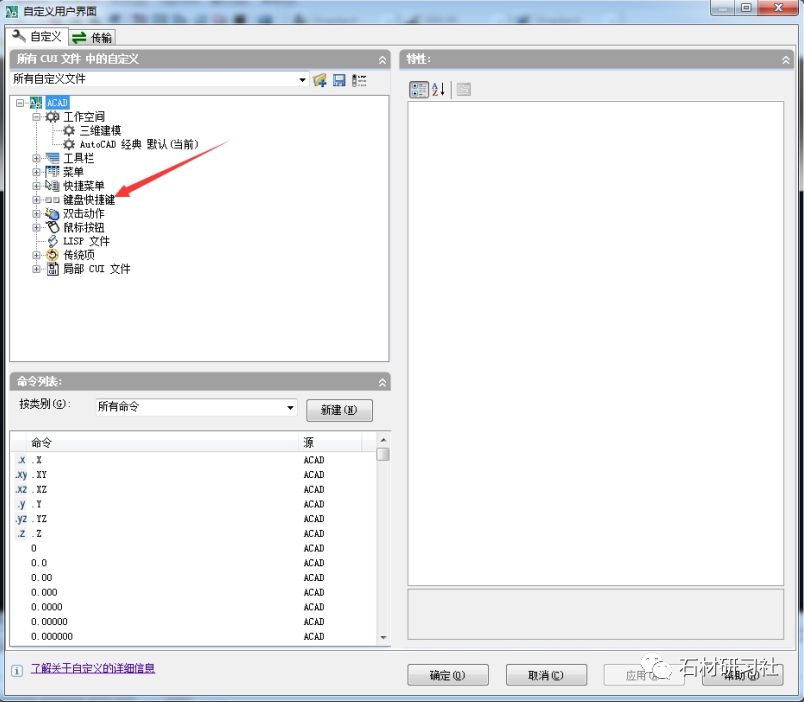This screenshot has width=804, height=702.
Task: Select the 快捷菜单 tree item
Action: [84, 186]
